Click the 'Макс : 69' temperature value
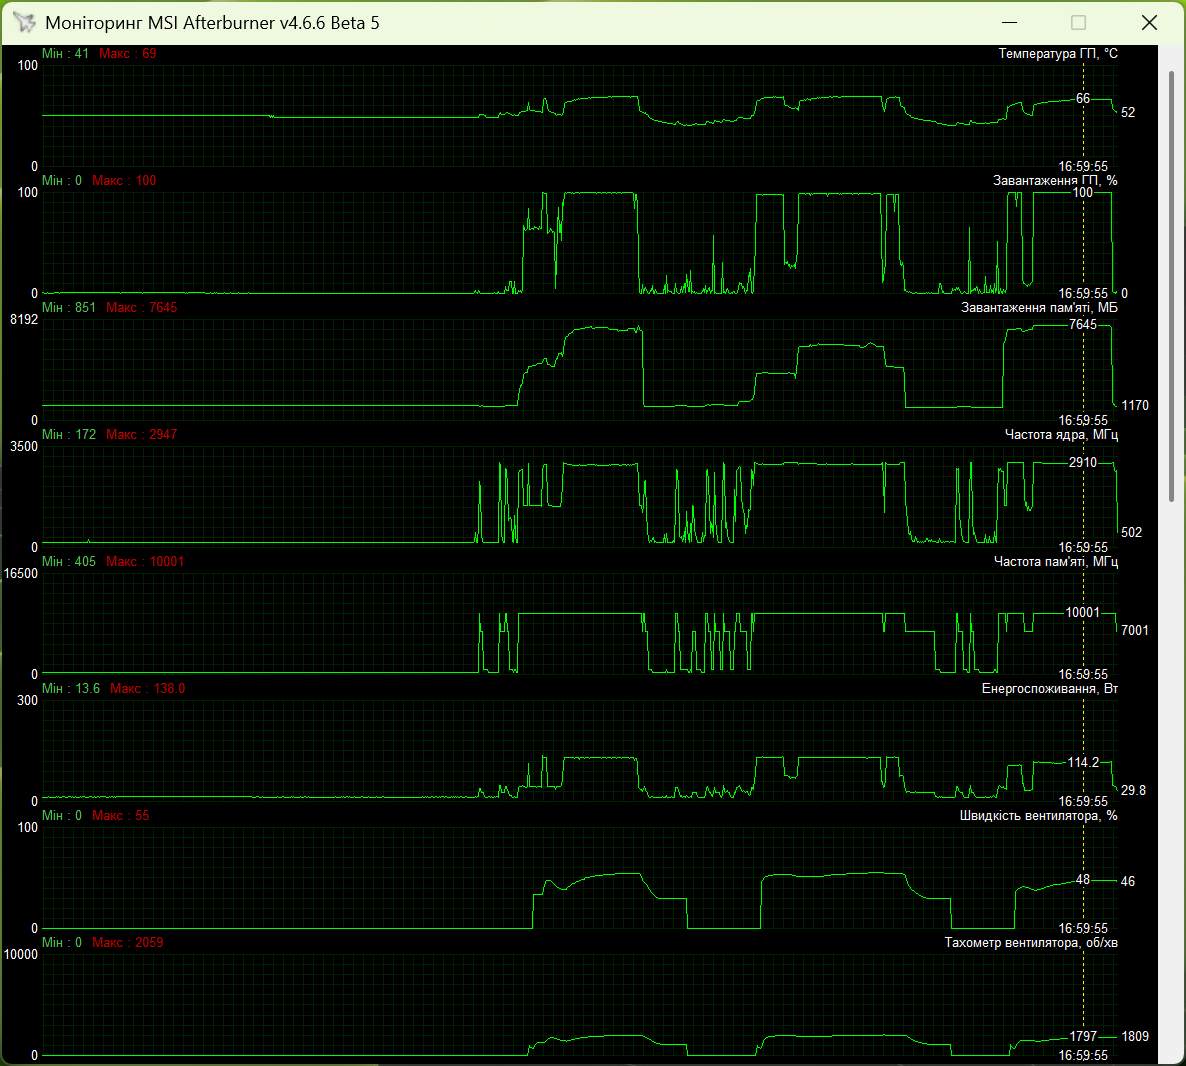The image size is (1186, 1066). [x=127, y=54]
